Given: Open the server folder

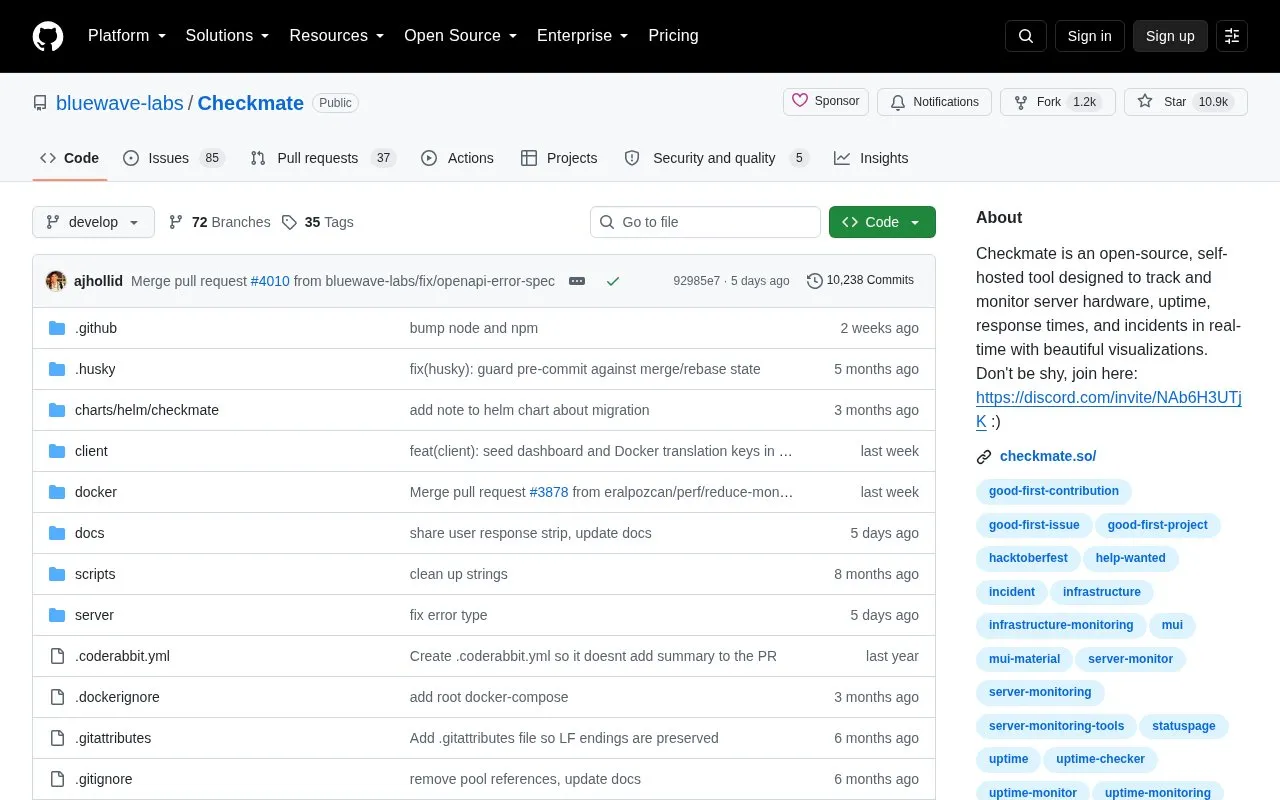Looking at the screenshot, I should (x=94, y=615).
